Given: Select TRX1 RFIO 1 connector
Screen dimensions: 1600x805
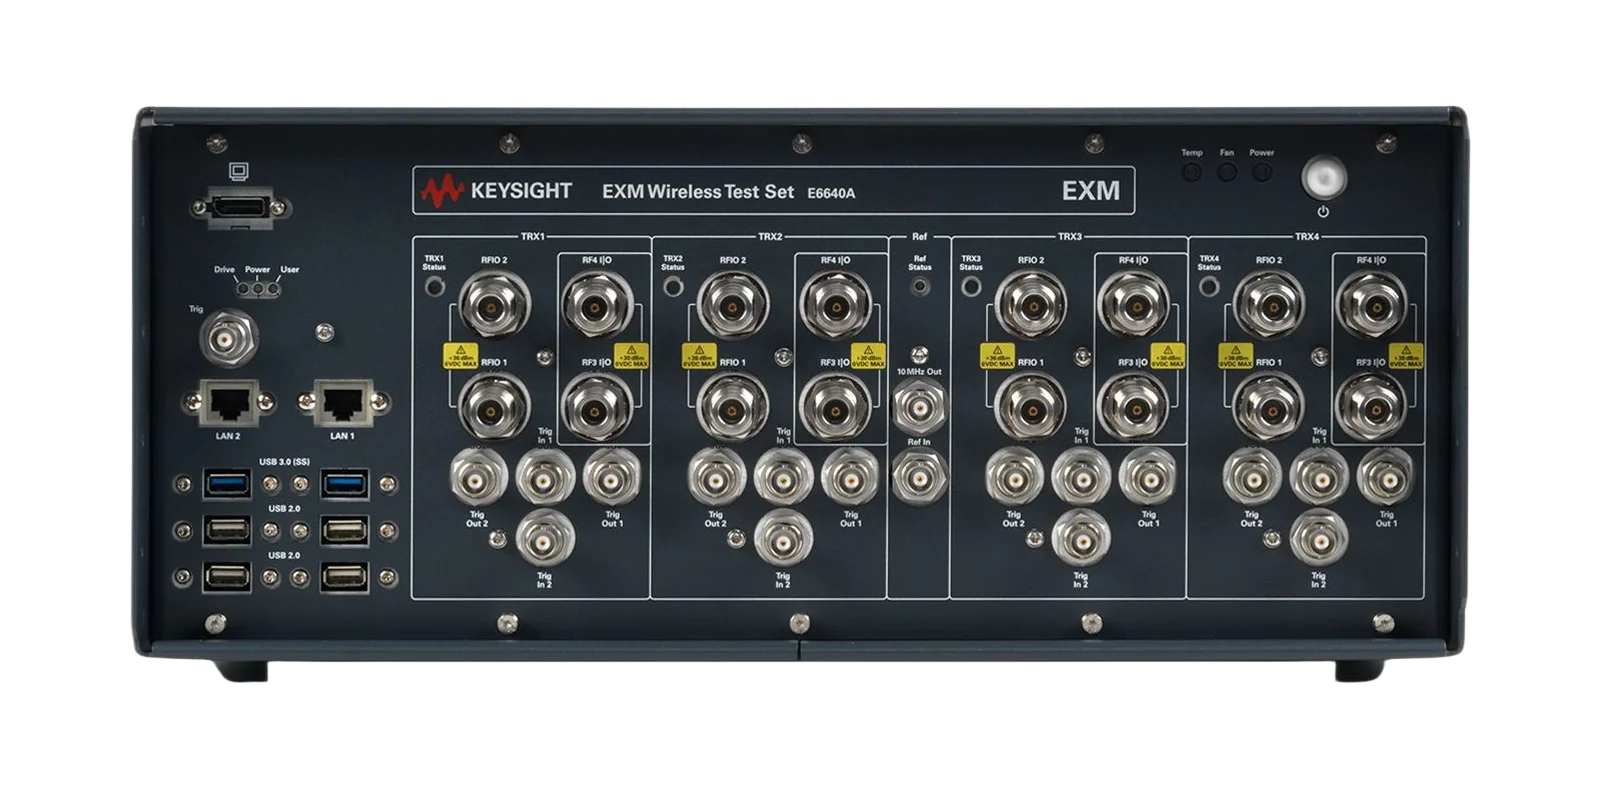Looking at the screenshot, I should 493,408.
